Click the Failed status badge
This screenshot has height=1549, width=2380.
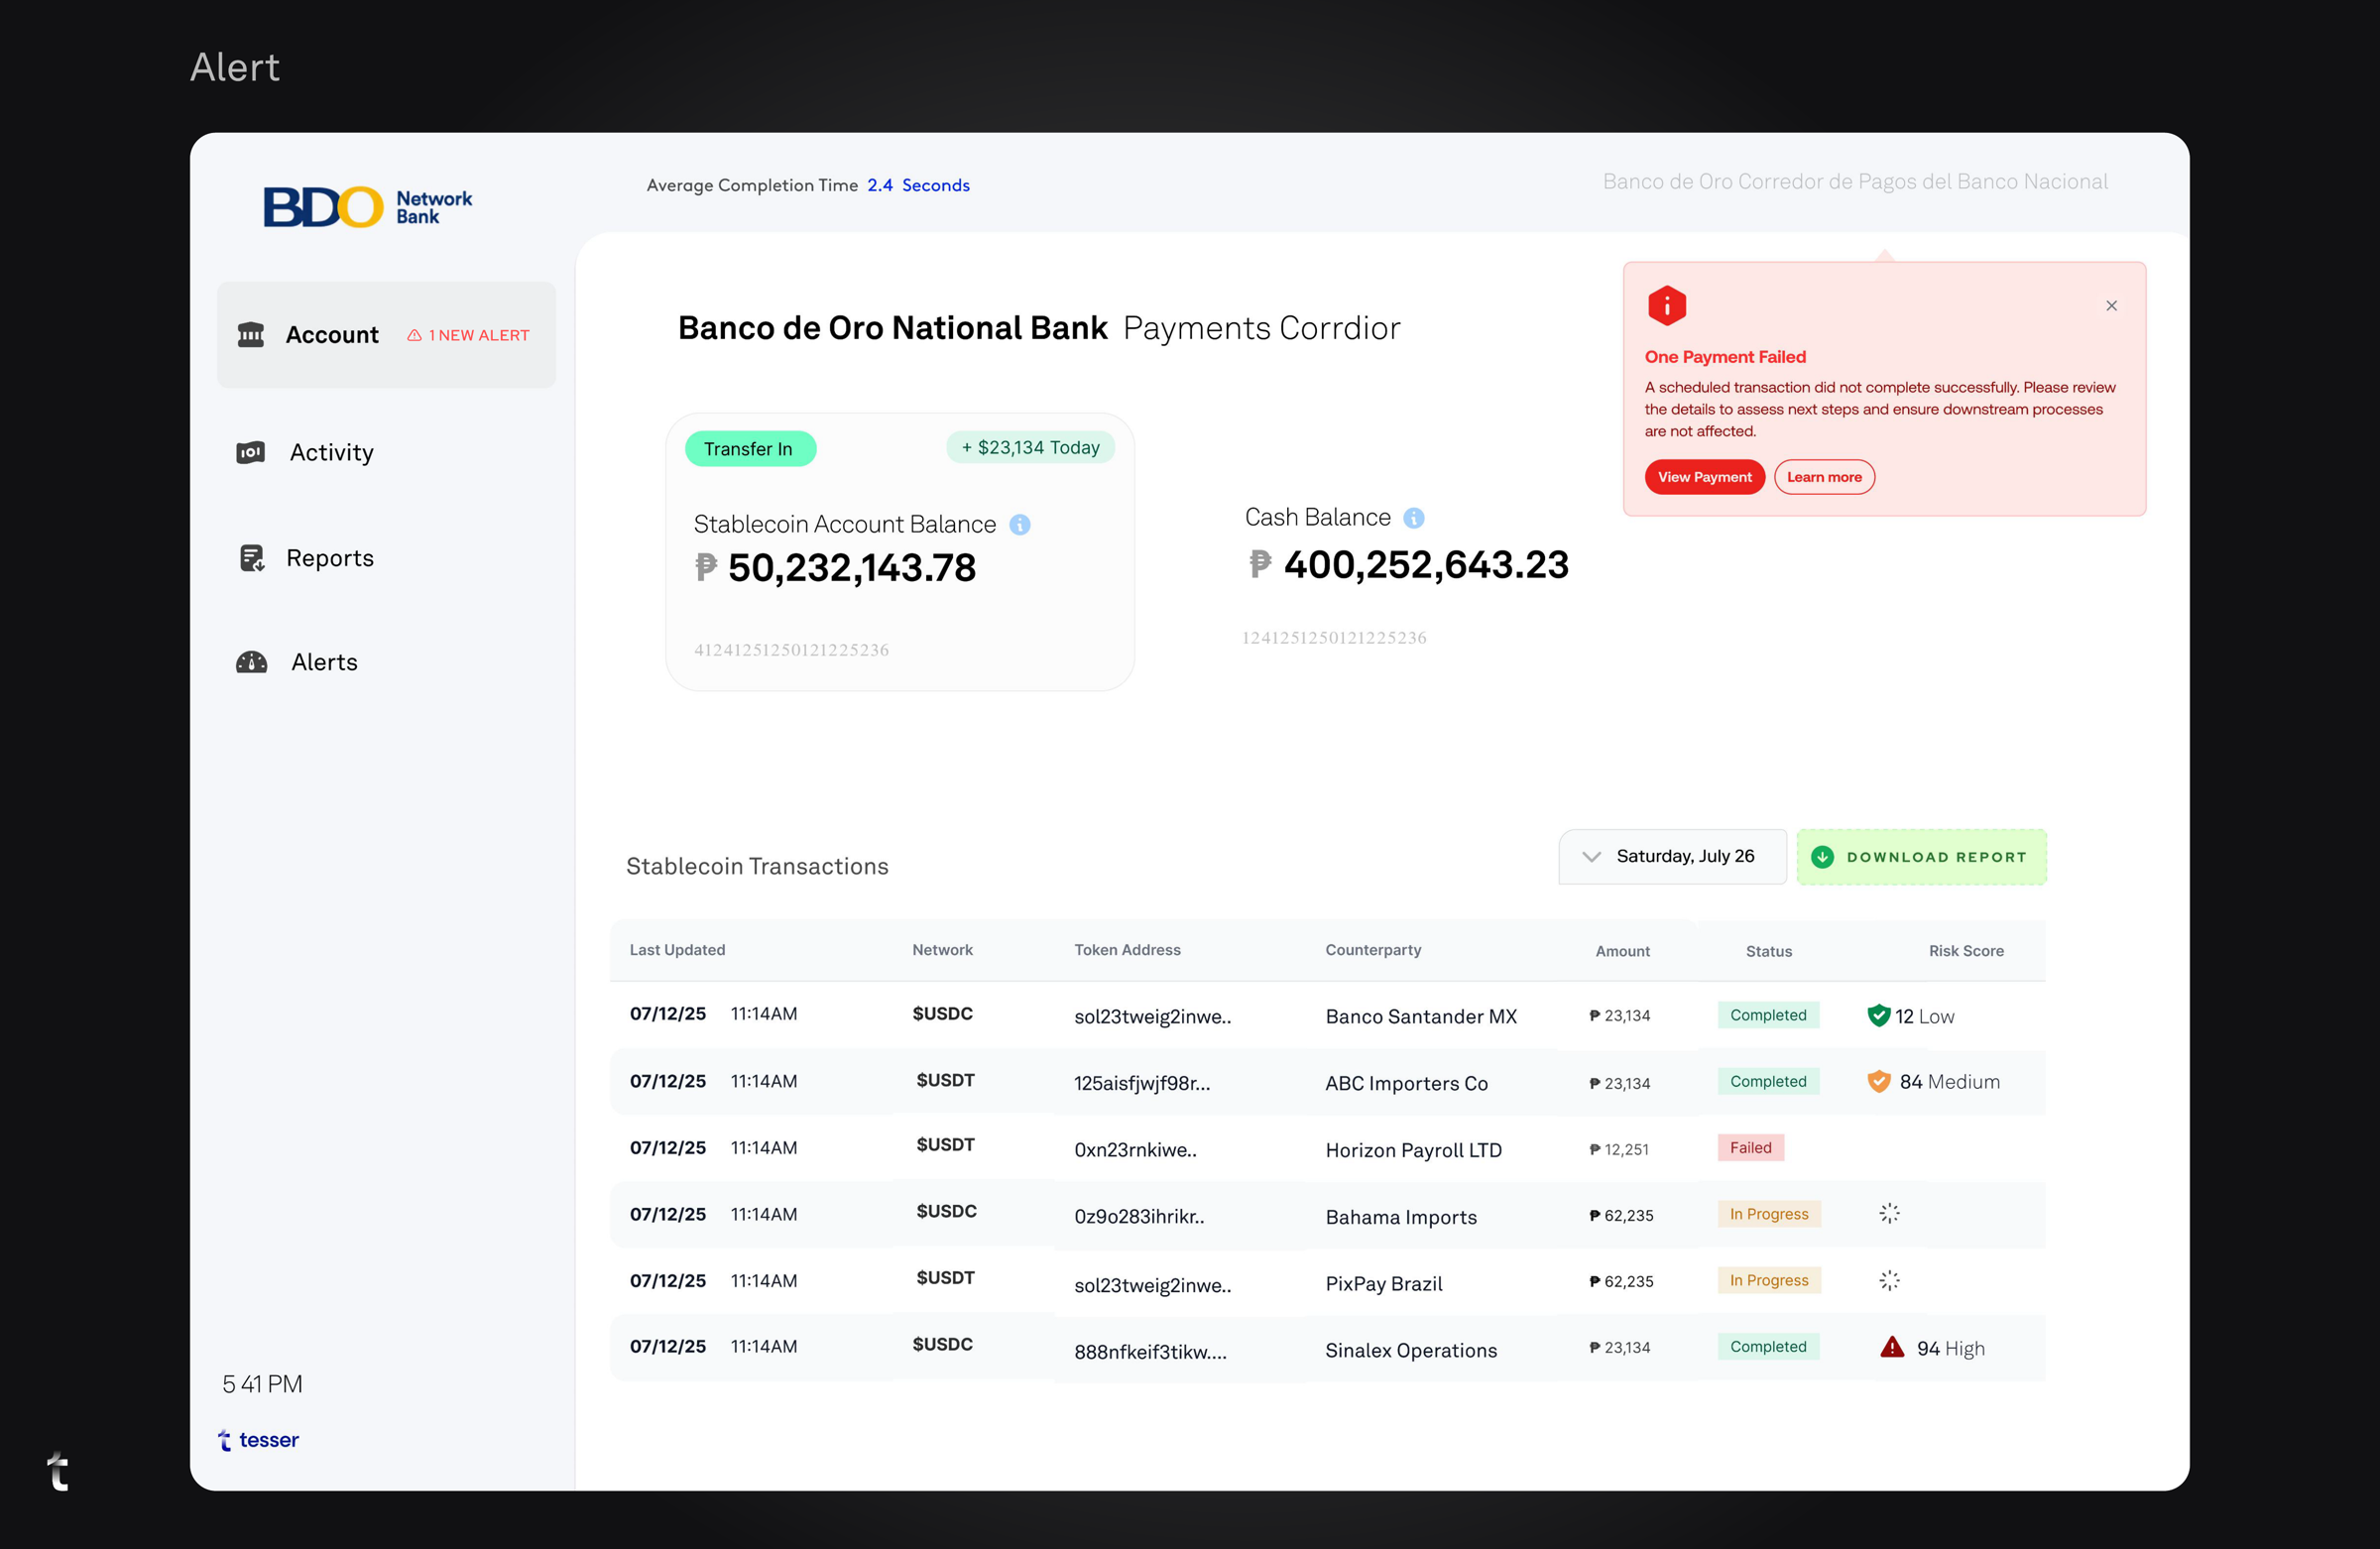pos(1750,1148)
